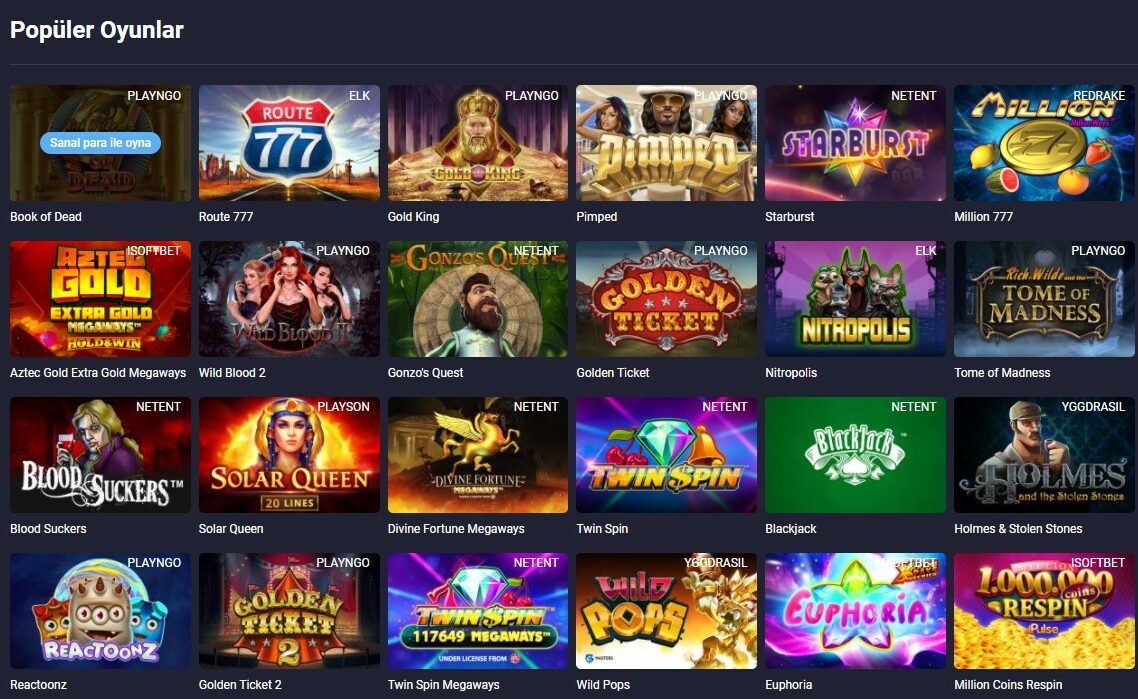This screenshot has height=699, width=1138.
Task: Open the Holmes & Stolen Stones link
Action: [1018, 528]
